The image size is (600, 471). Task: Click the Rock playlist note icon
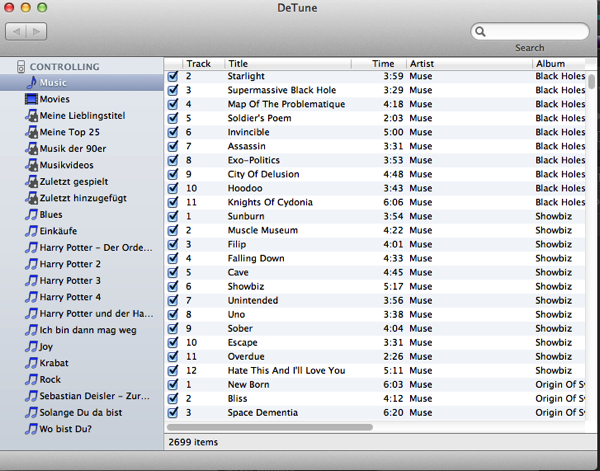tap(31, 379)
